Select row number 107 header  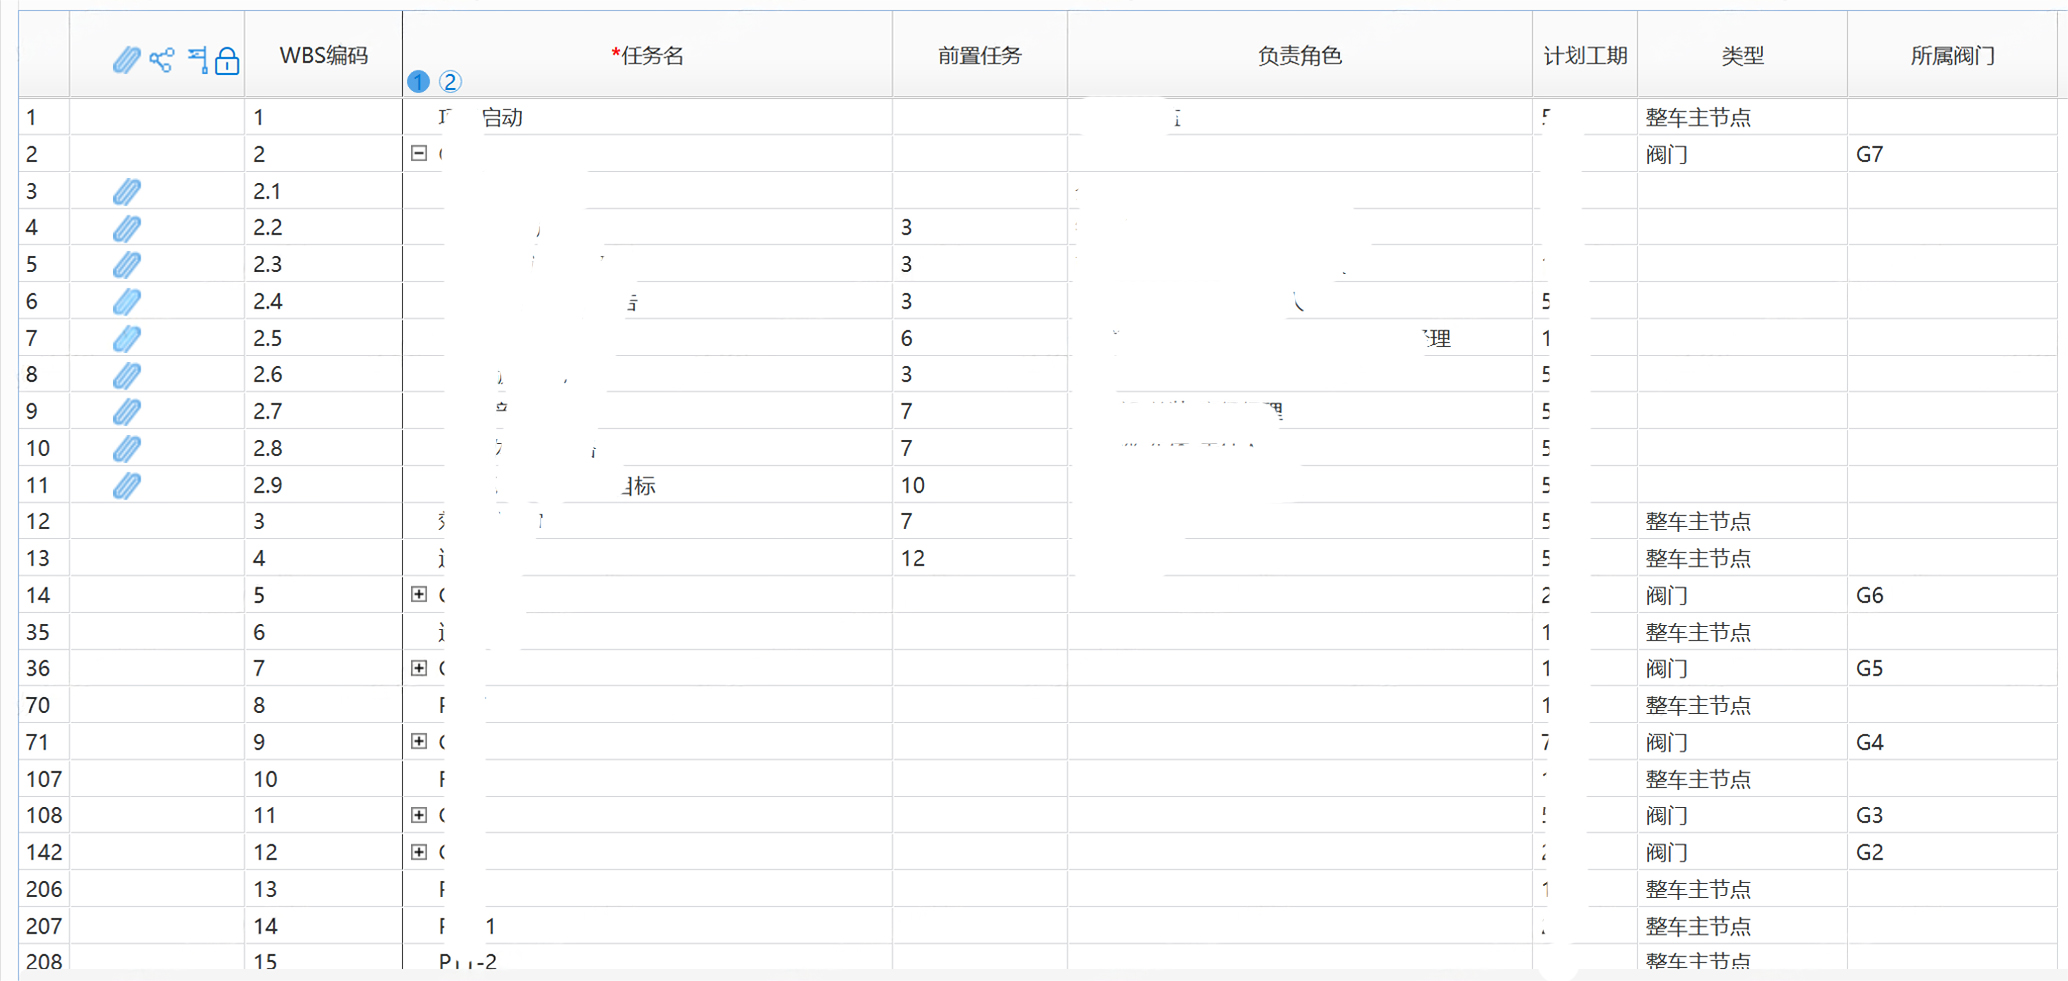pyautogui.click(x=44, y=778)
